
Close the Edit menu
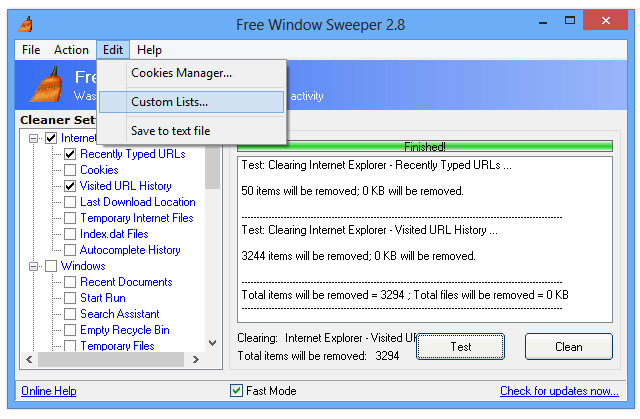click(x=113, y=50)
